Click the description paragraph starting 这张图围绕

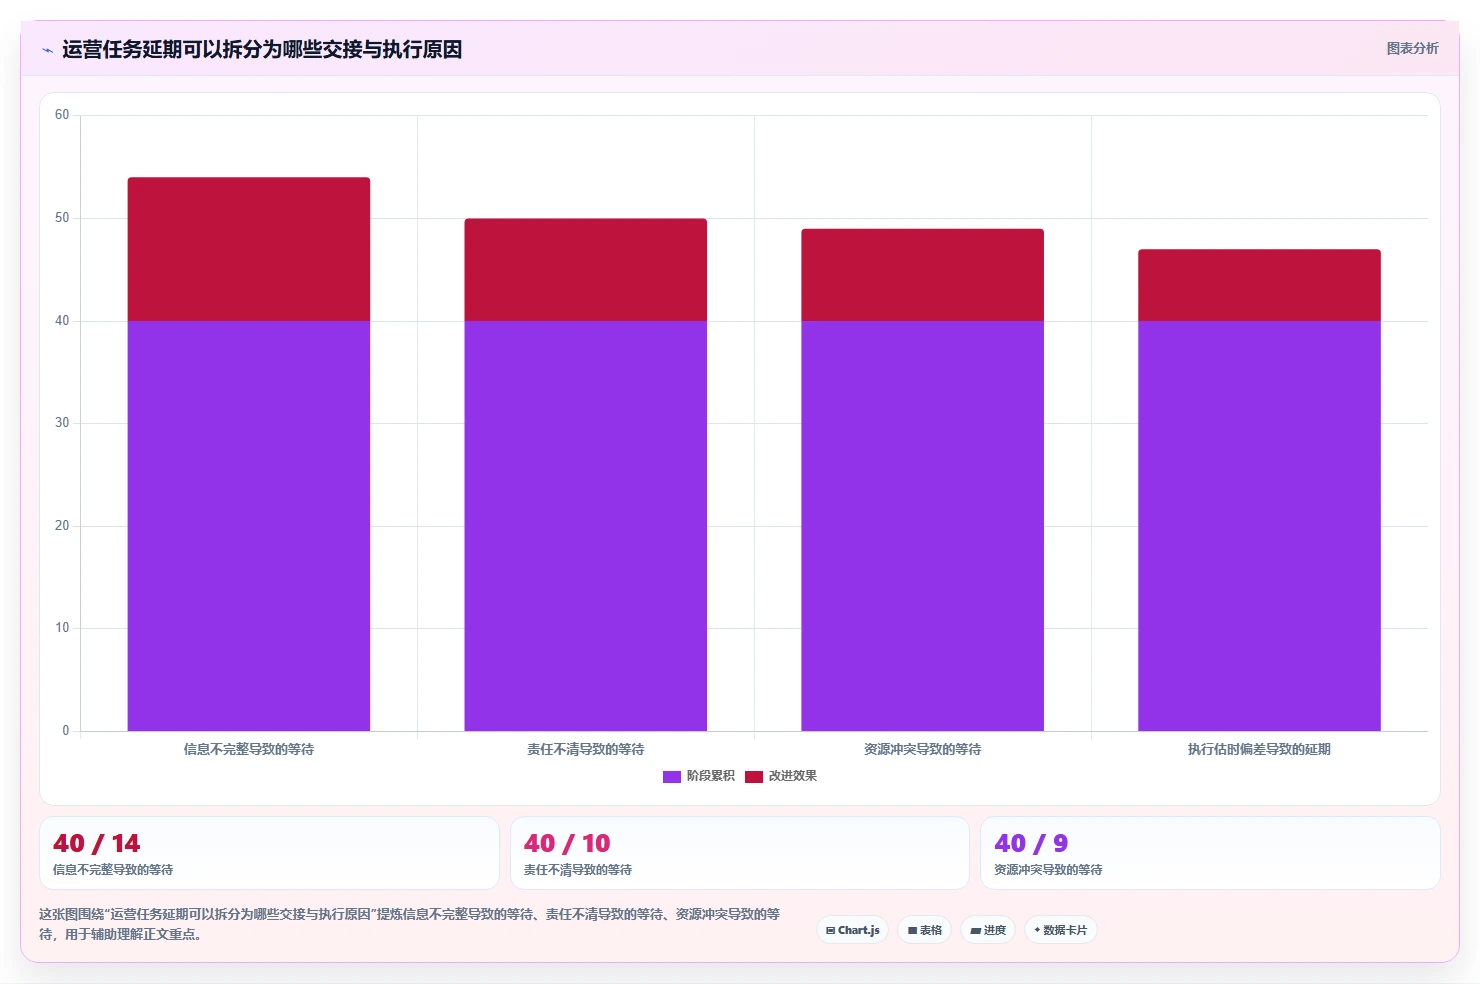pos(410,924)
